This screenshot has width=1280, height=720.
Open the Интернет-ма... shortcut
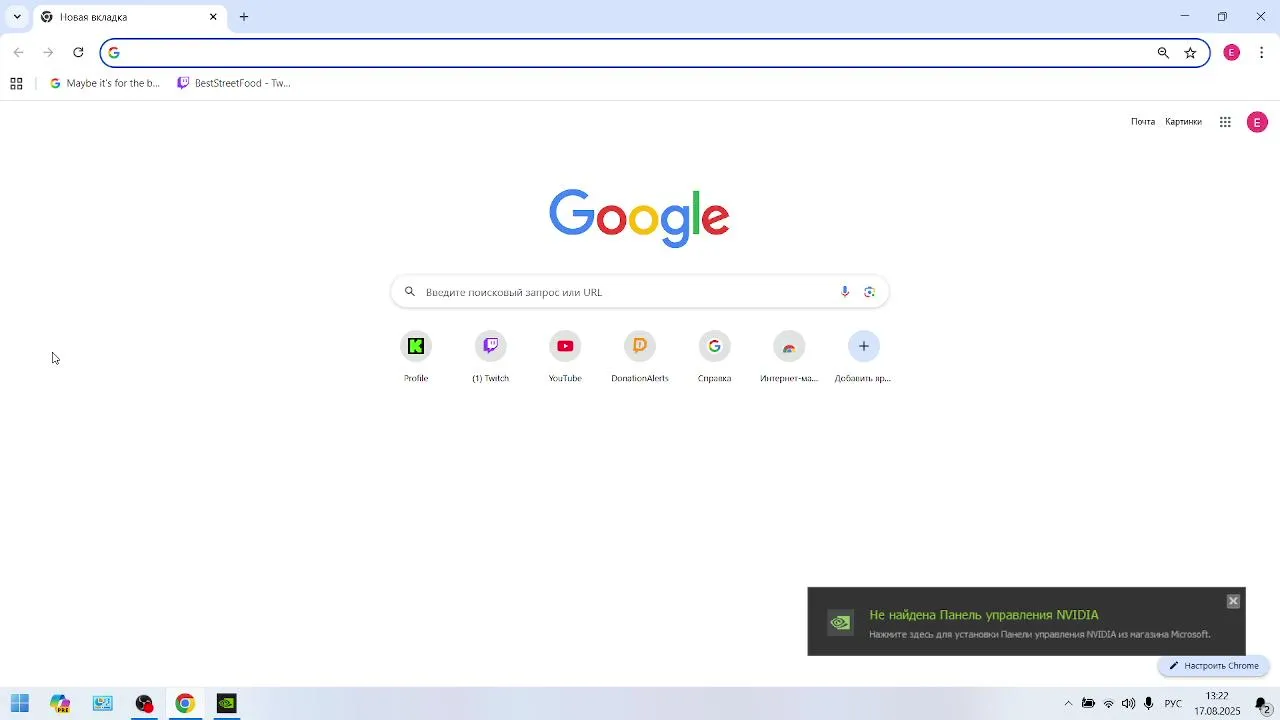click(789, 357)
